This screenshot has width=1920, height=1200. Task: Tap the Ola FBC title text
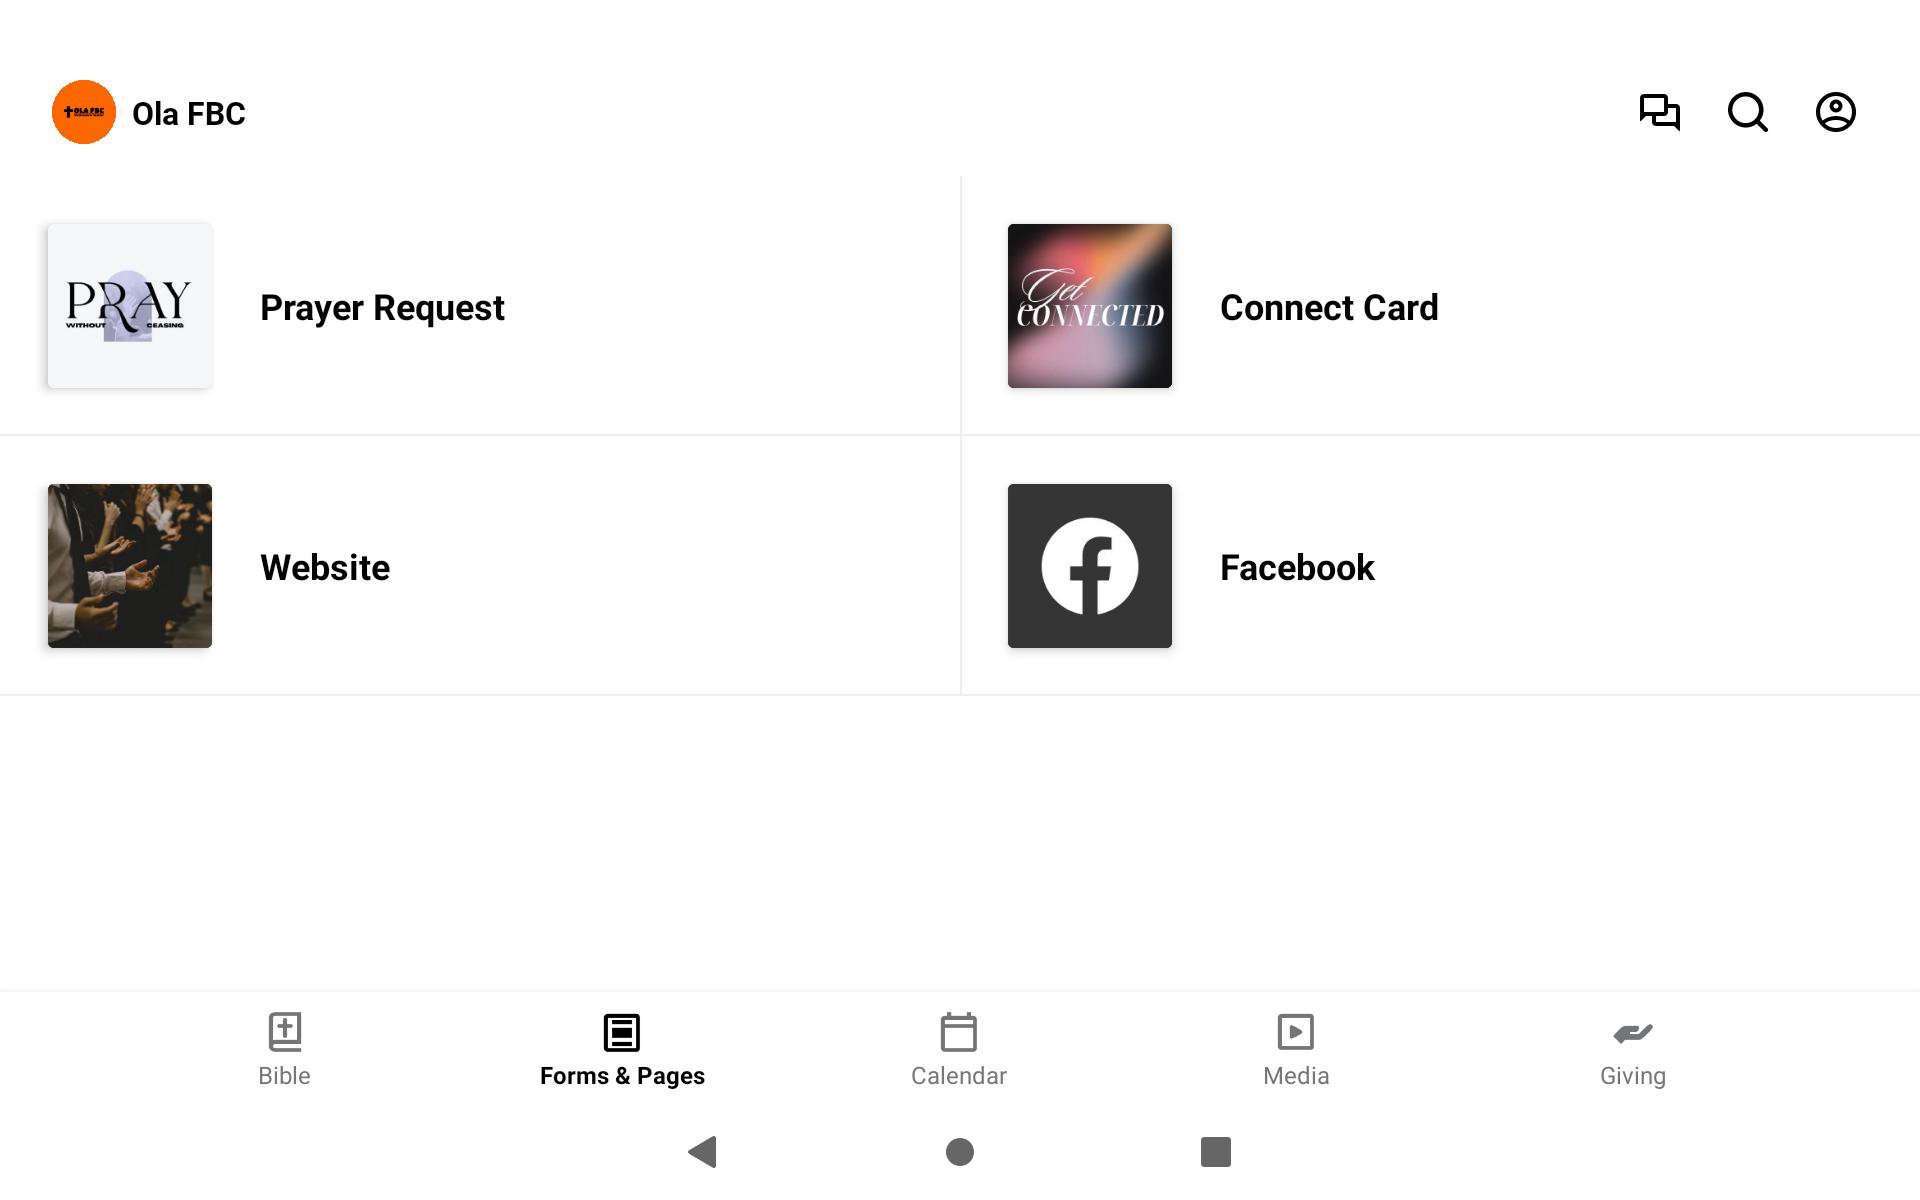[189, 114]
